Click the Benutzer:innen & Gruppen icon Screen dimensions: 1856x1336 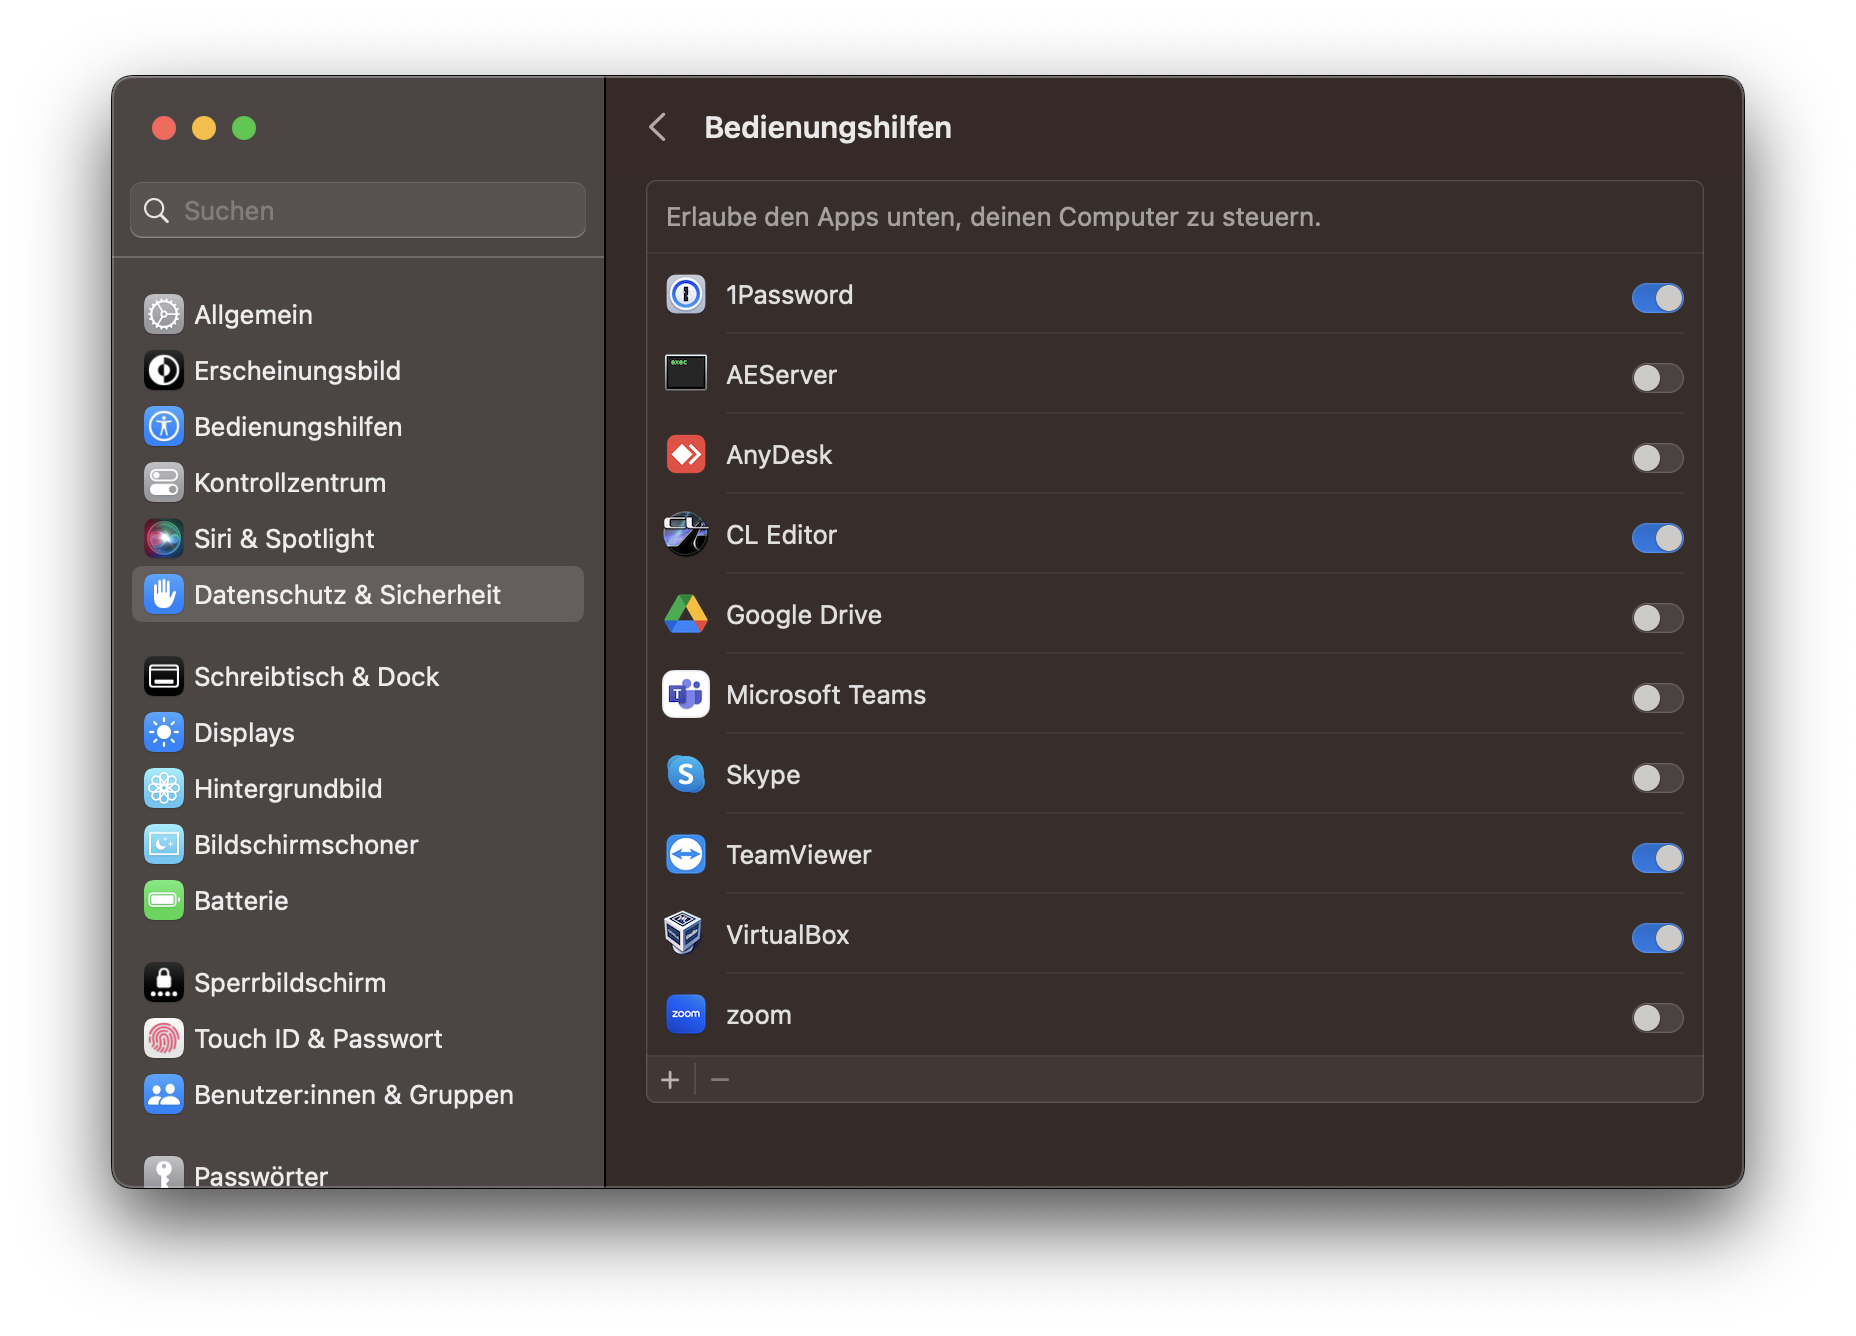[x=164, y=1094]
